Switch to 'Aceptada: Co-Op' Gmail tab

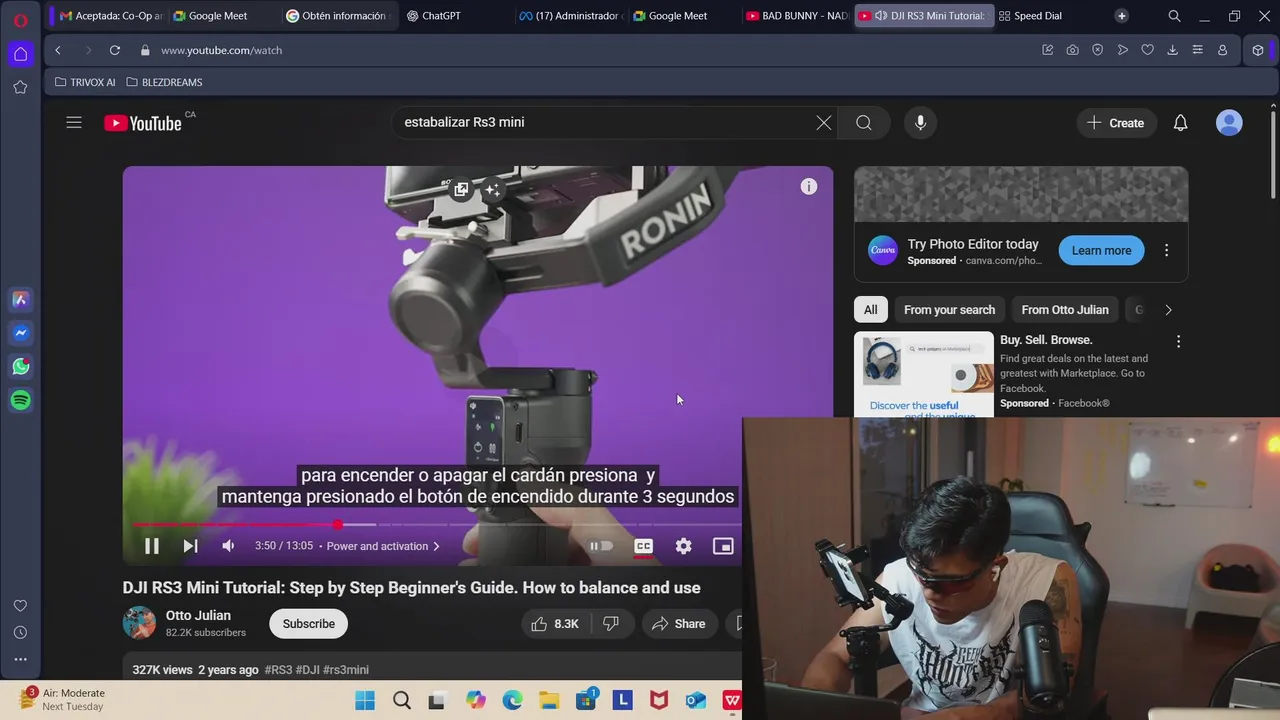110,16
